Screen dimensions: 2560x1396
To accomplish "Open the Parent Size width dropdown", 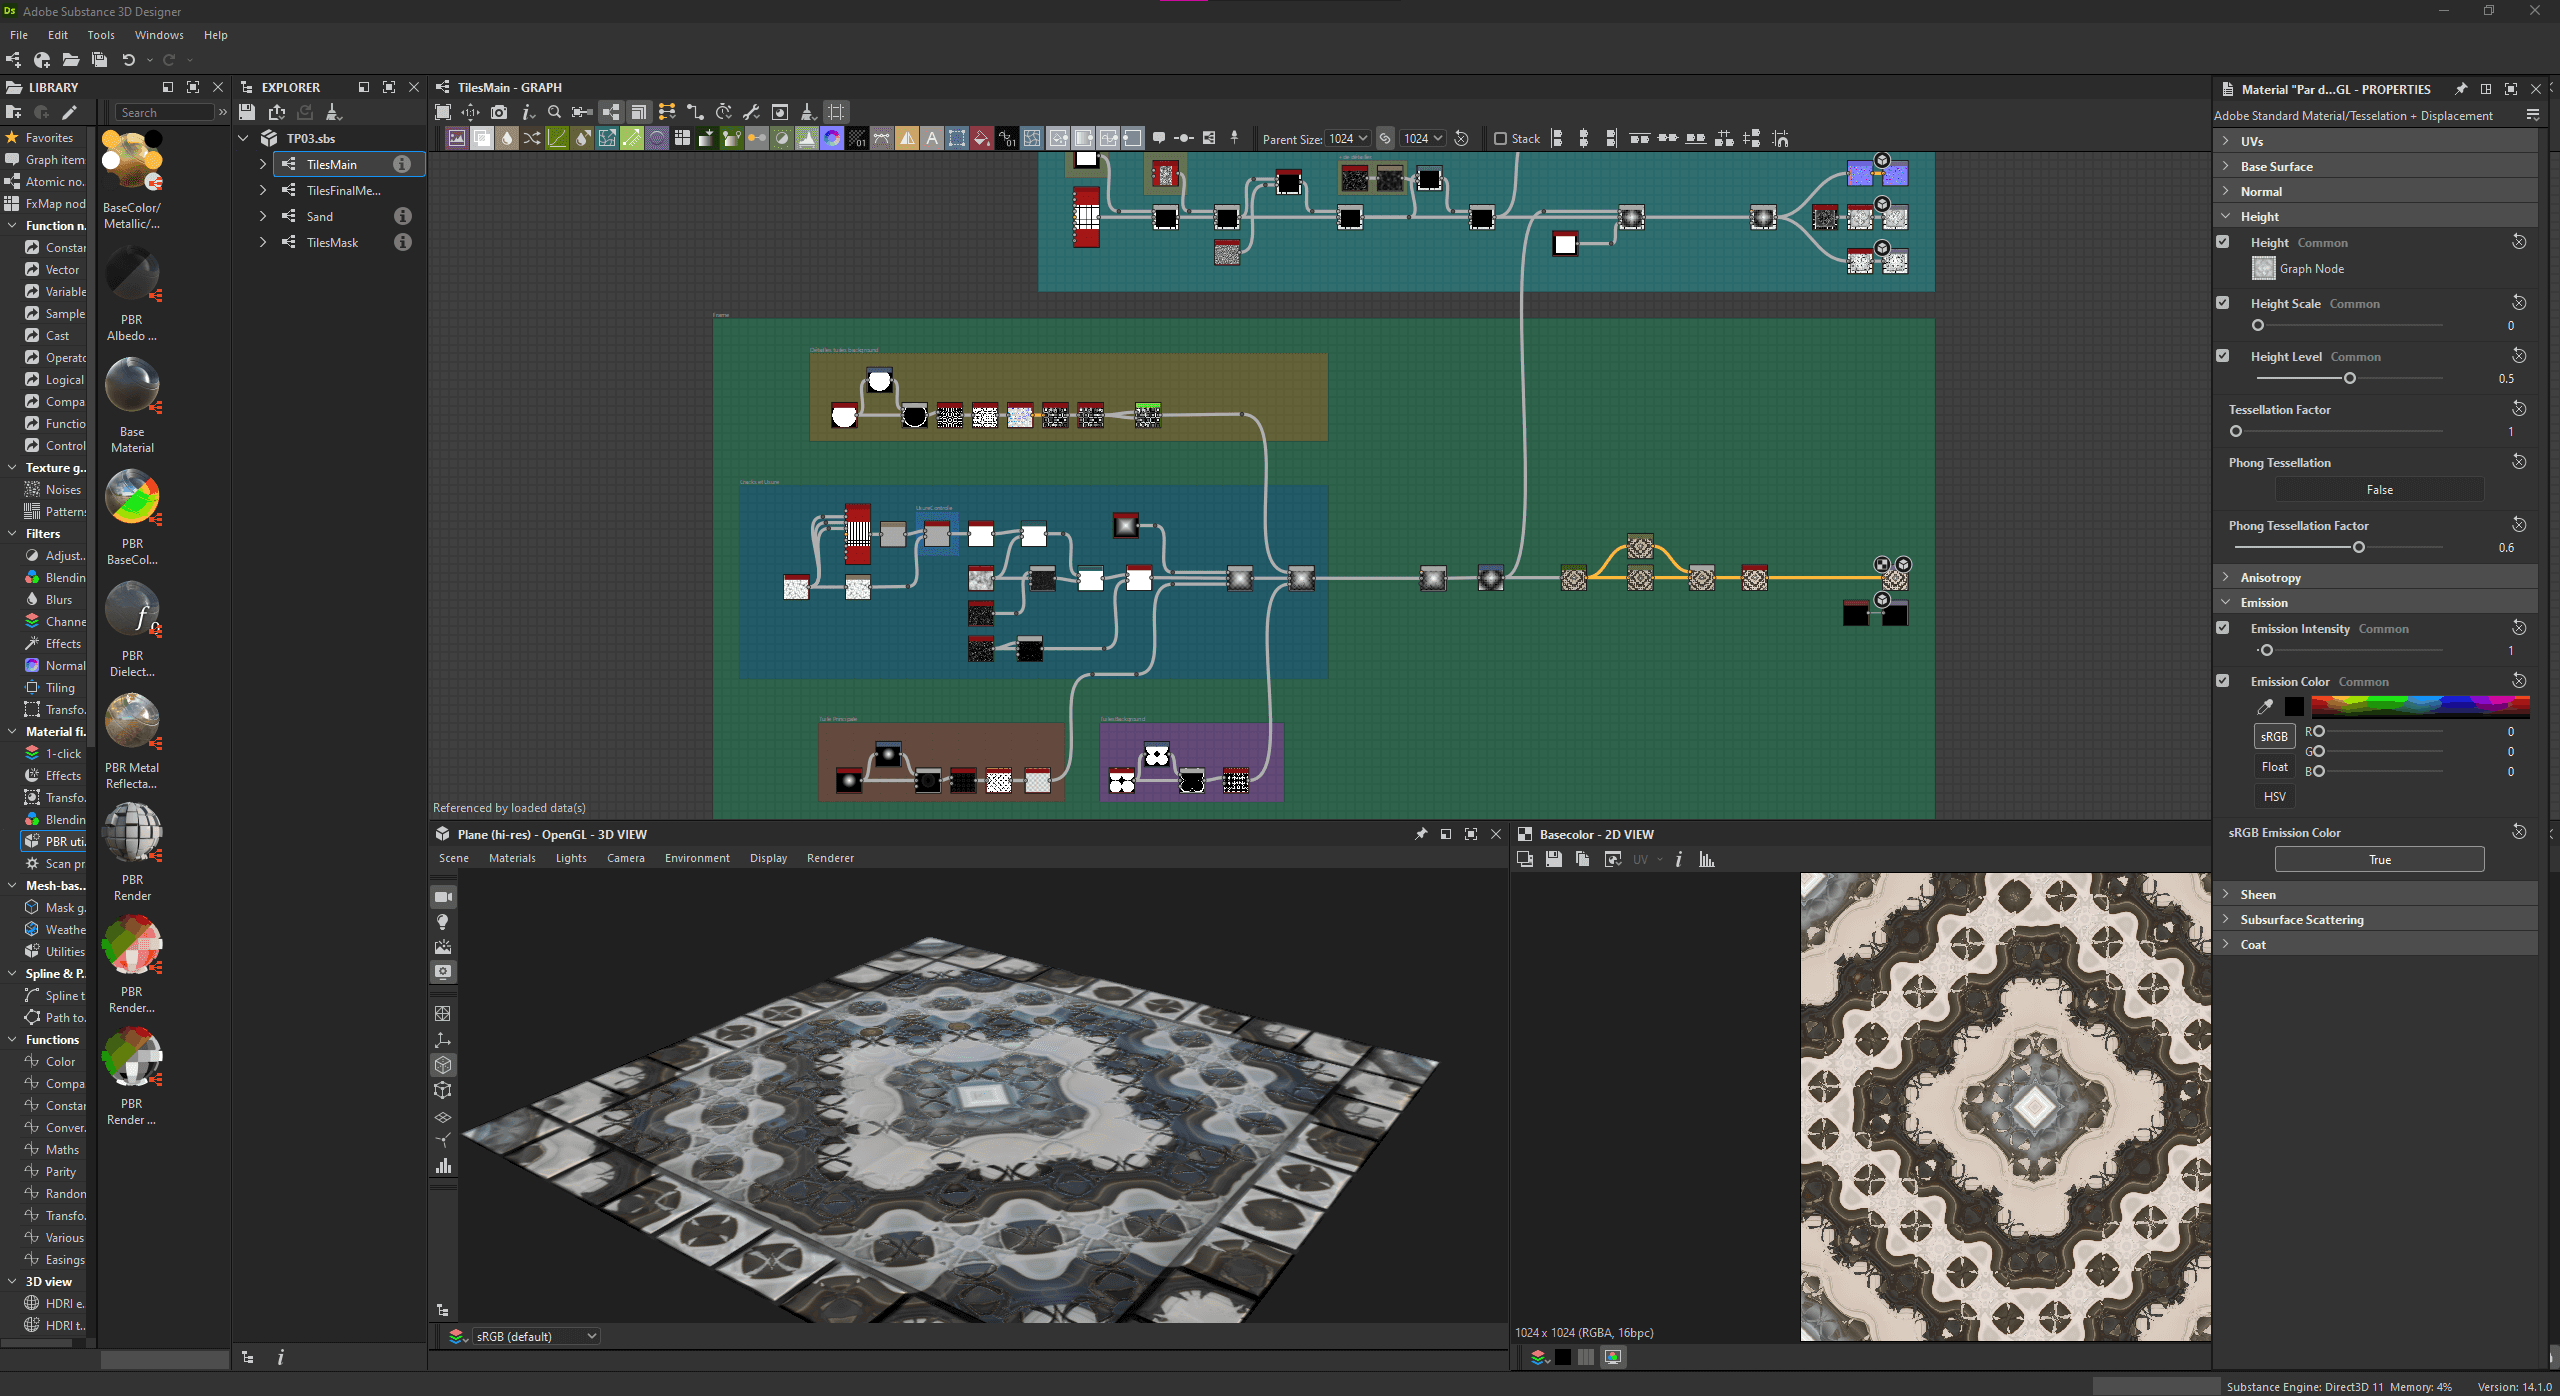I will pos(1347,139).
